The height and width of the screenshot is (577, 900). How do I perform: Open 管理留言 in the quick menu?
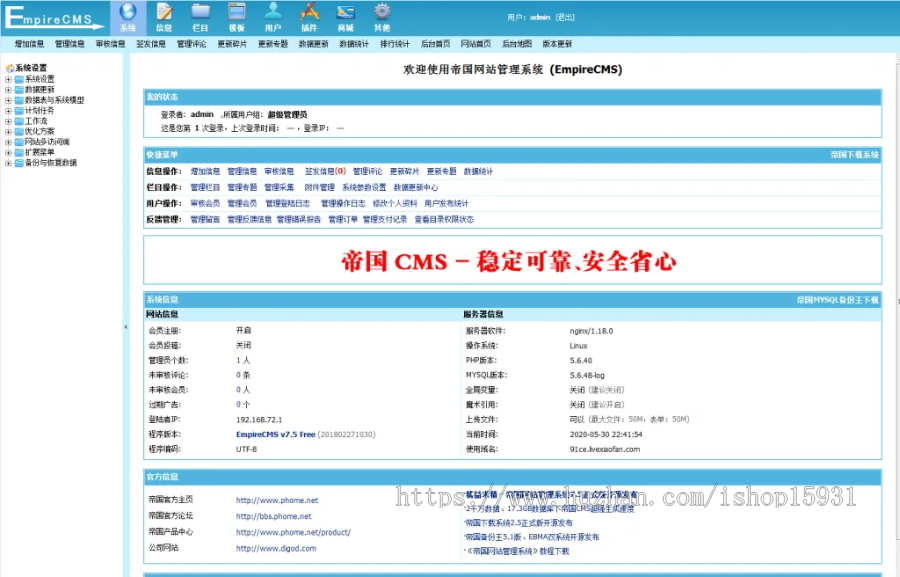(x=205, y=219)
